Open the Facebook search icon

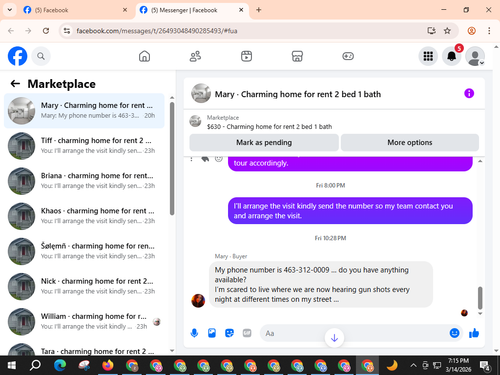point(41,56)
